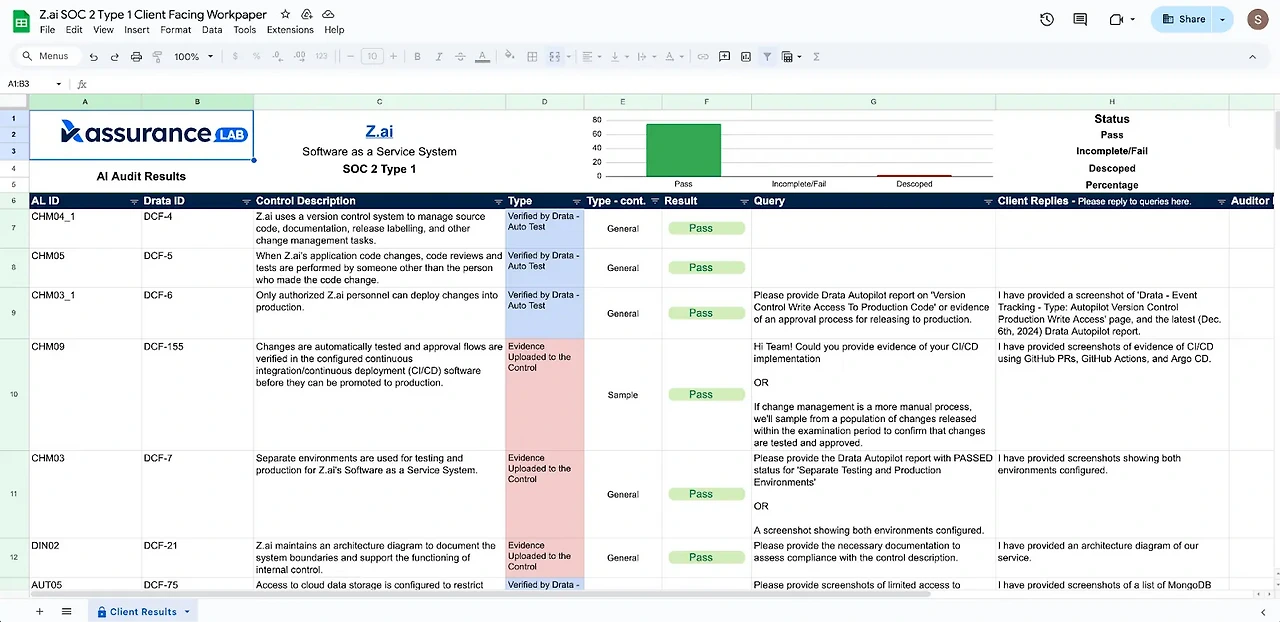
Task: Insert a link from the toolbar
Action: tap(703, 57)
